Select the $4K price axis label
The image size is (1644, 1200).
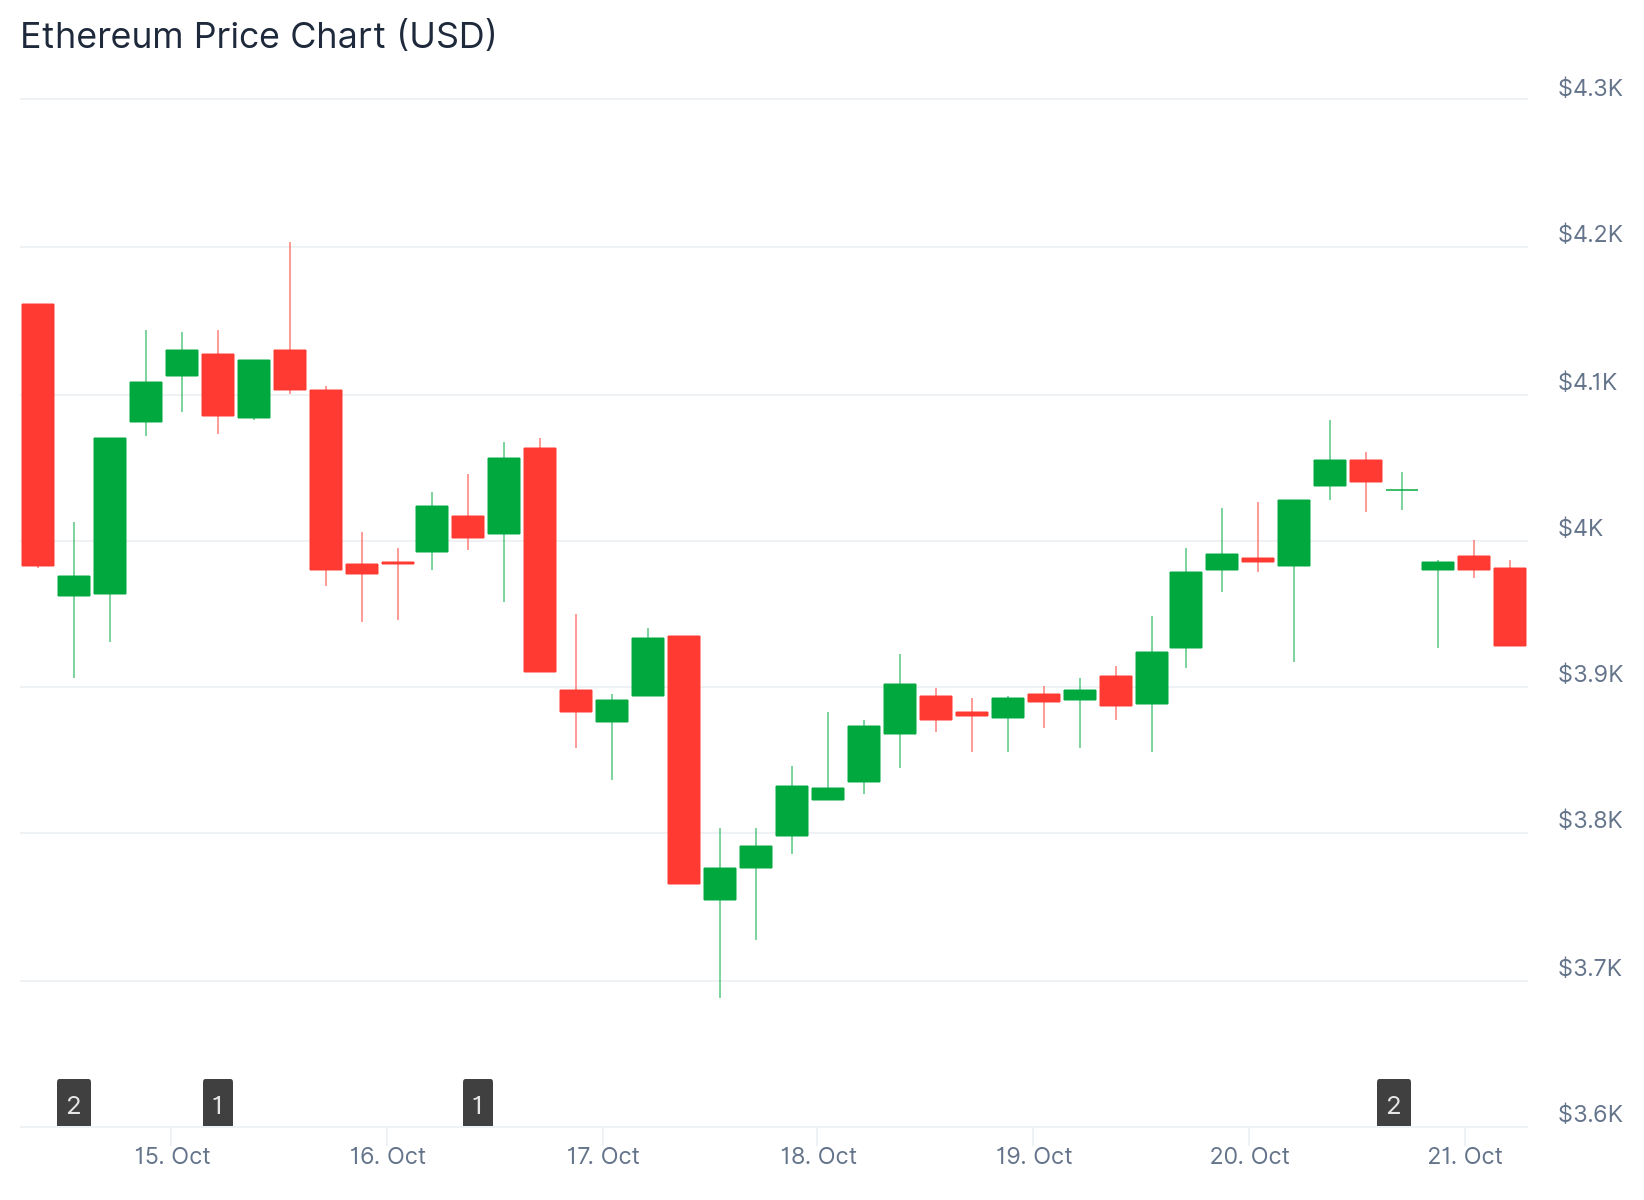click(x=1580, y=528)
